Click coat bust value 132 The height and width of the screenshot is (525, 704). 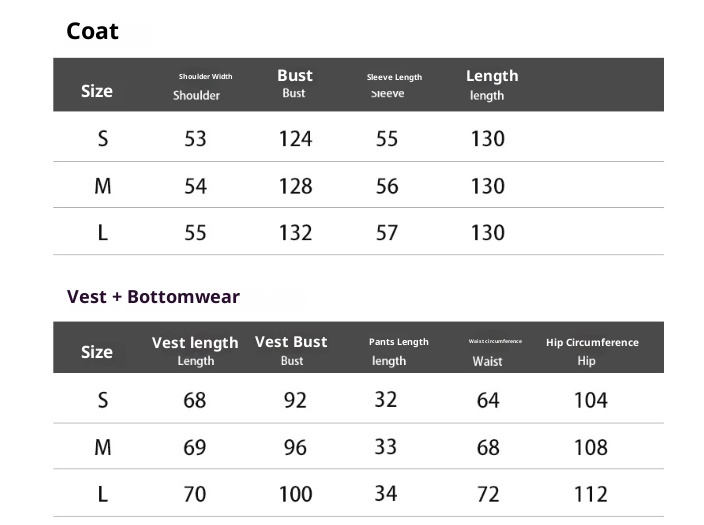tap(295, 233)
